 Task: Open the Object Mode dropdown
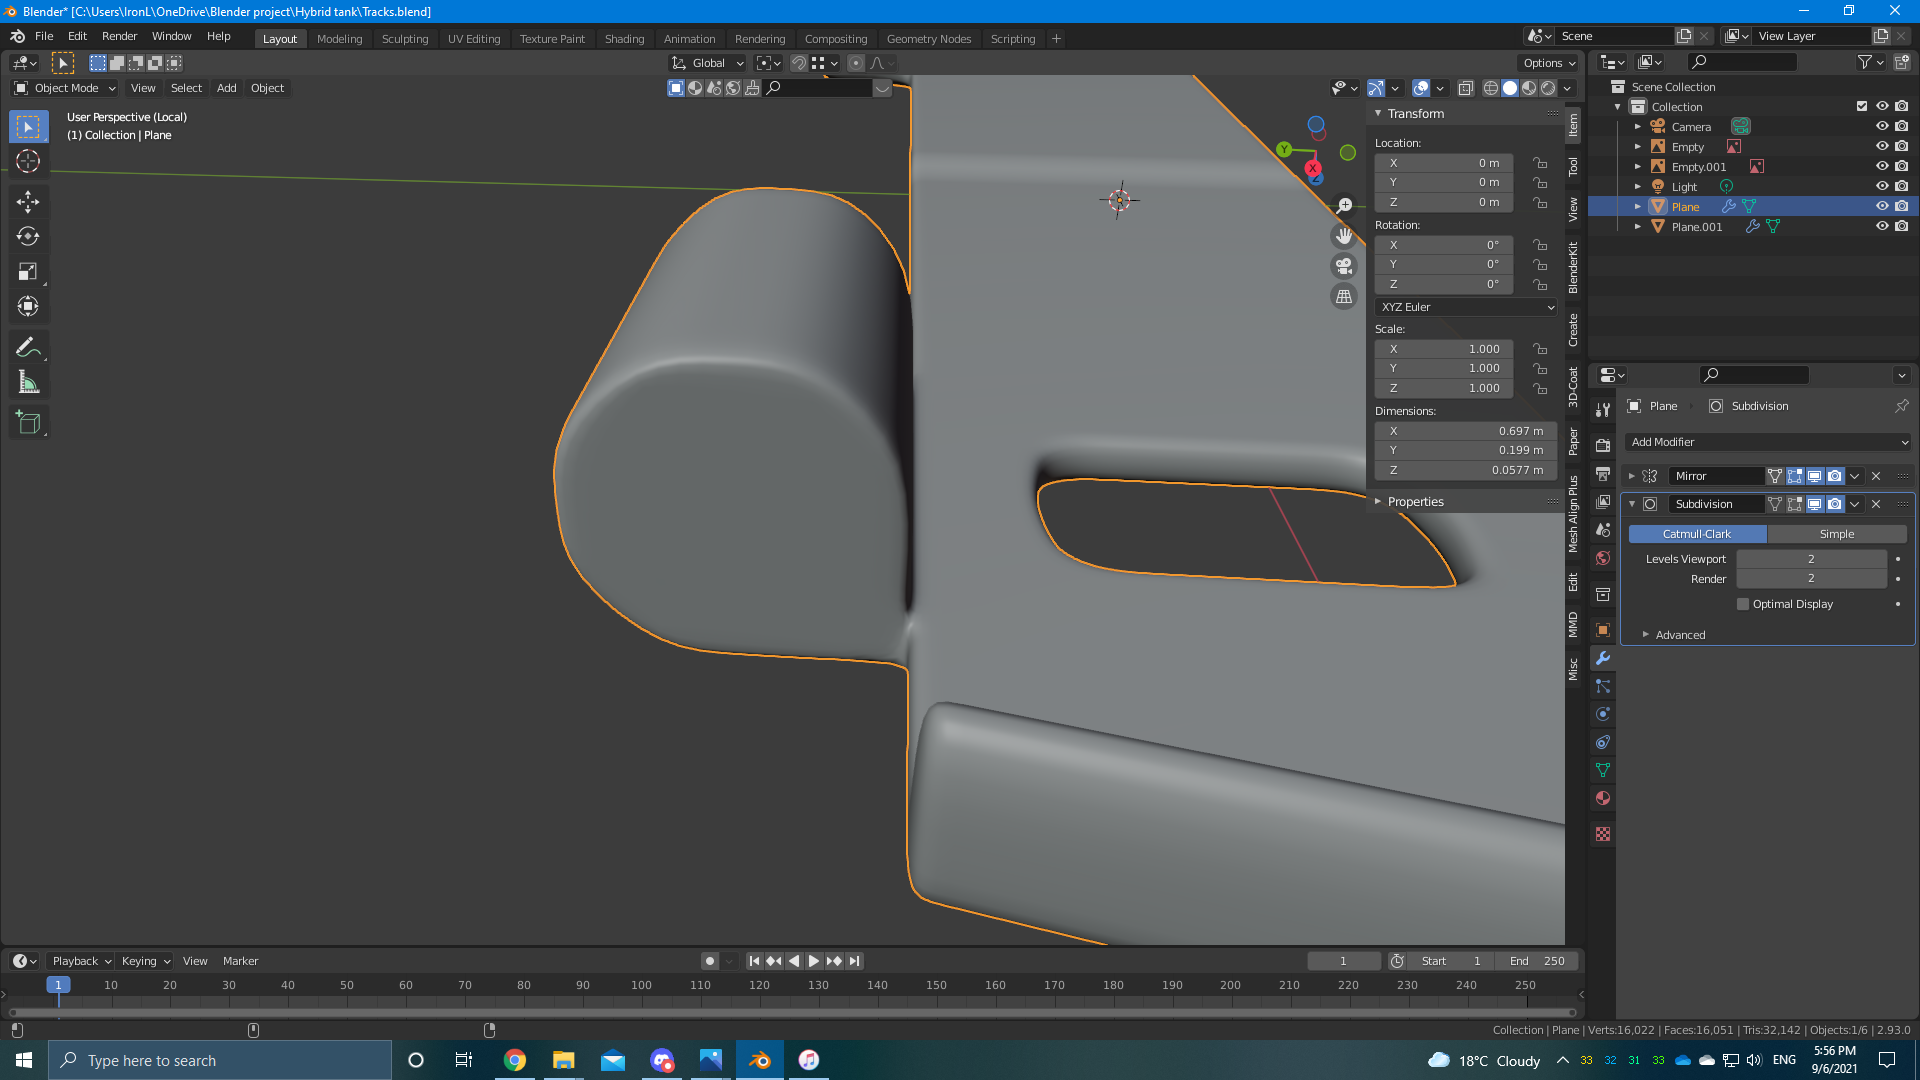click(66, 88)
